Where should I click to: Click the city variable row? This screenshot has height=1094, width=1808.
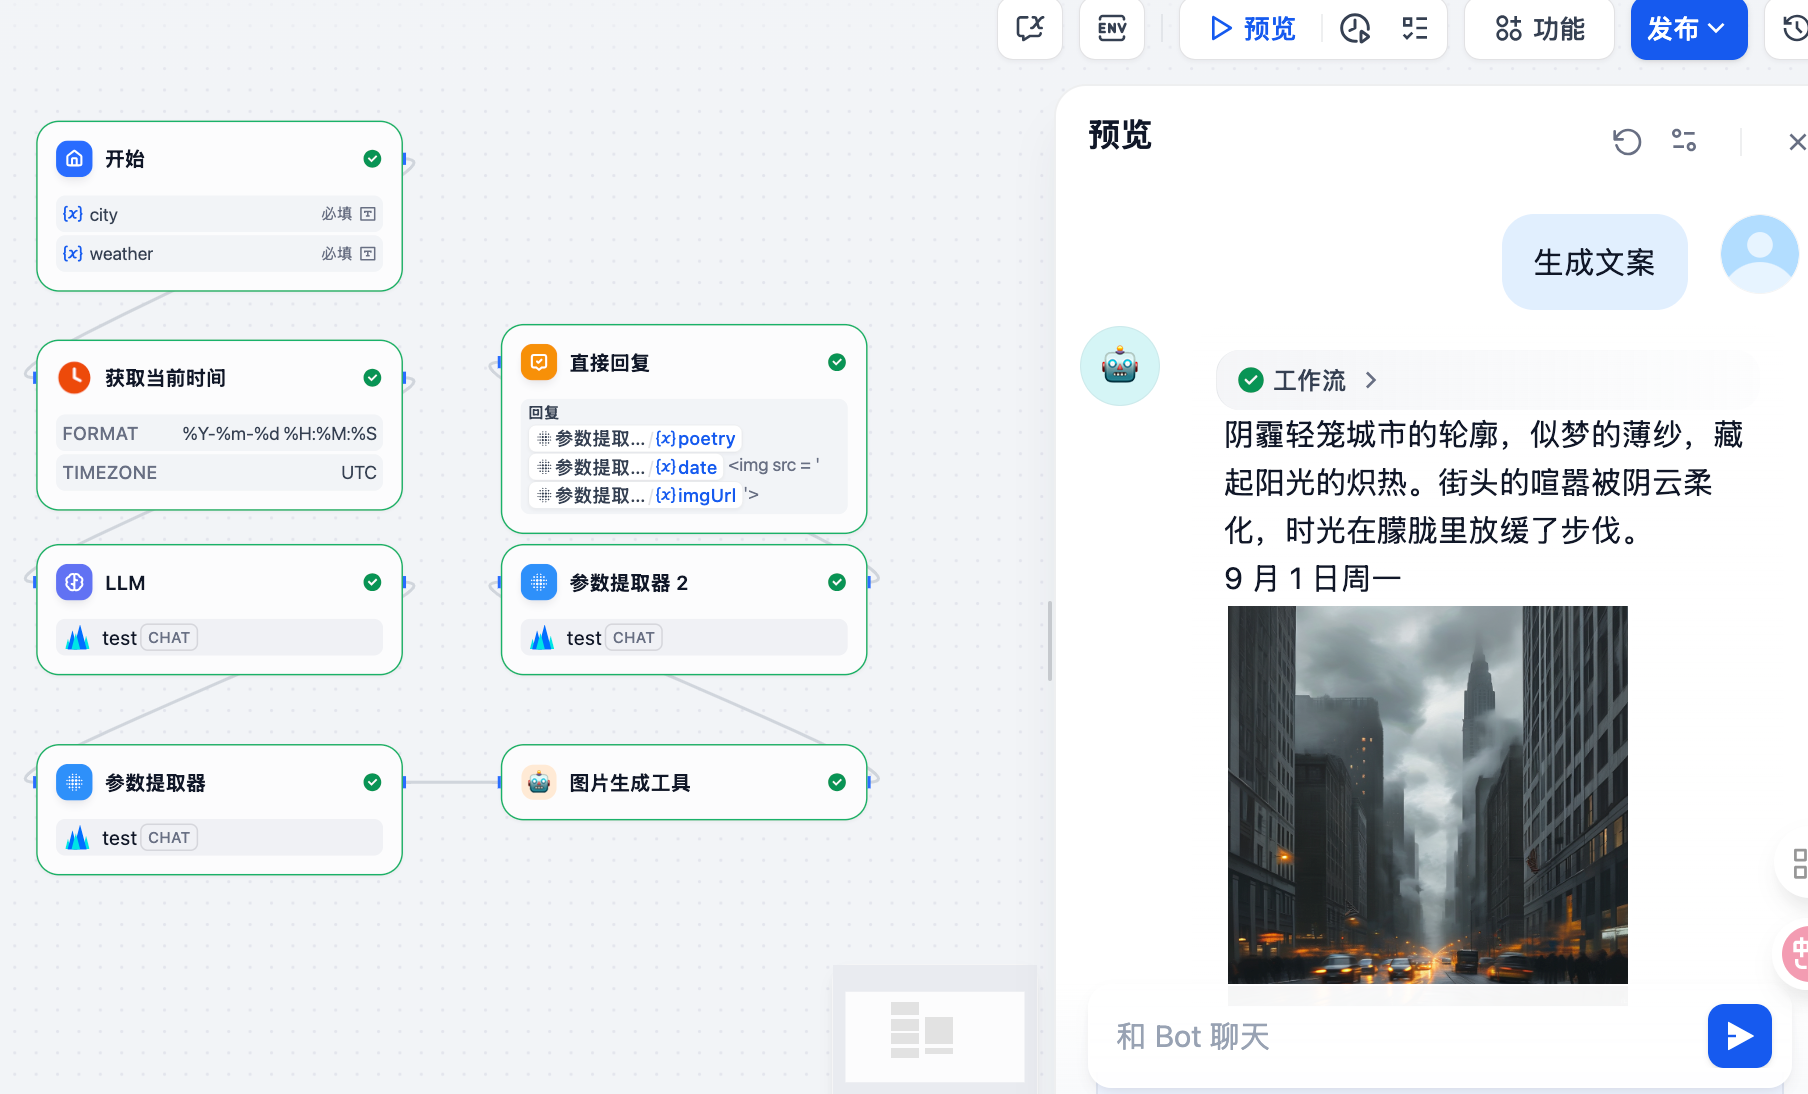(219, 214)
